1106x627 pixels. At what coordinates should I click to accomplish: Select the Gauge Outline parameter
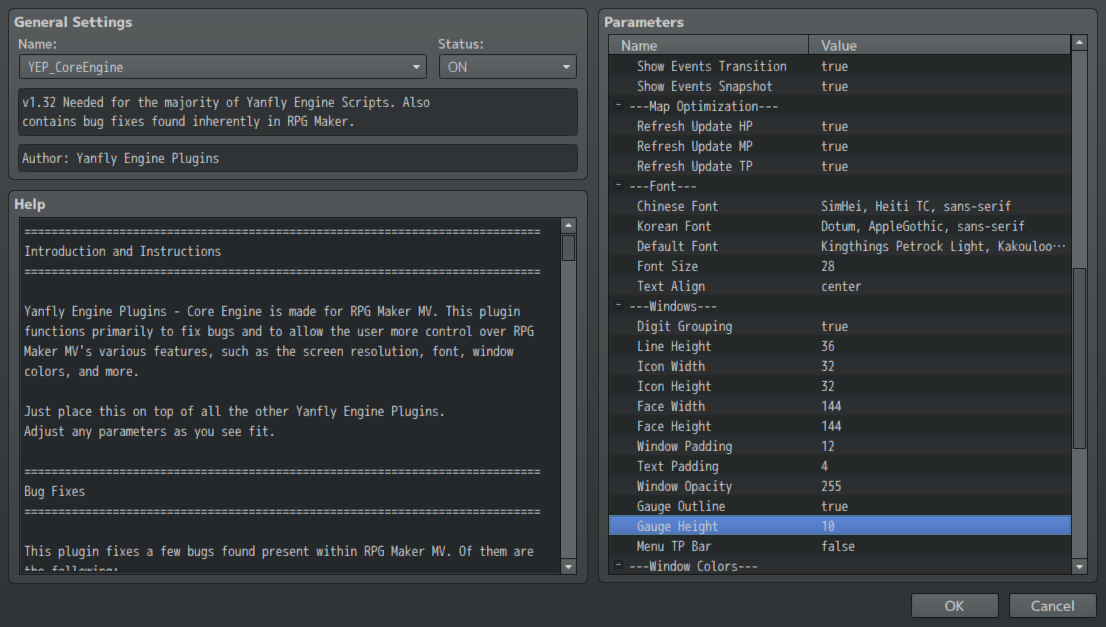pyautogui.click(x=839, y=506)
